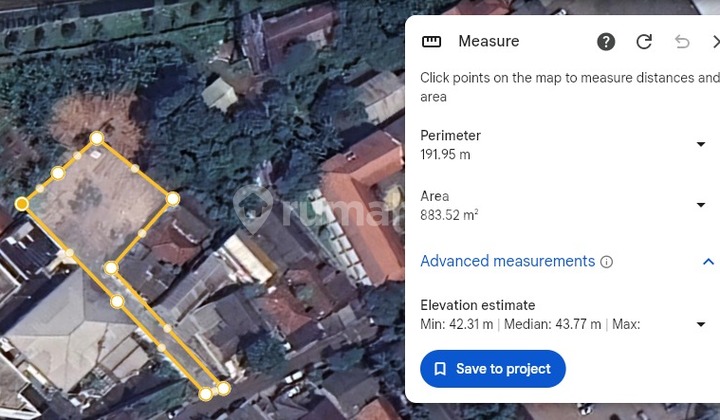Viewport: 720px width, 420px height.
Task: Click the Save to project button
Action: pyautogui.click(x=493, y=369)
